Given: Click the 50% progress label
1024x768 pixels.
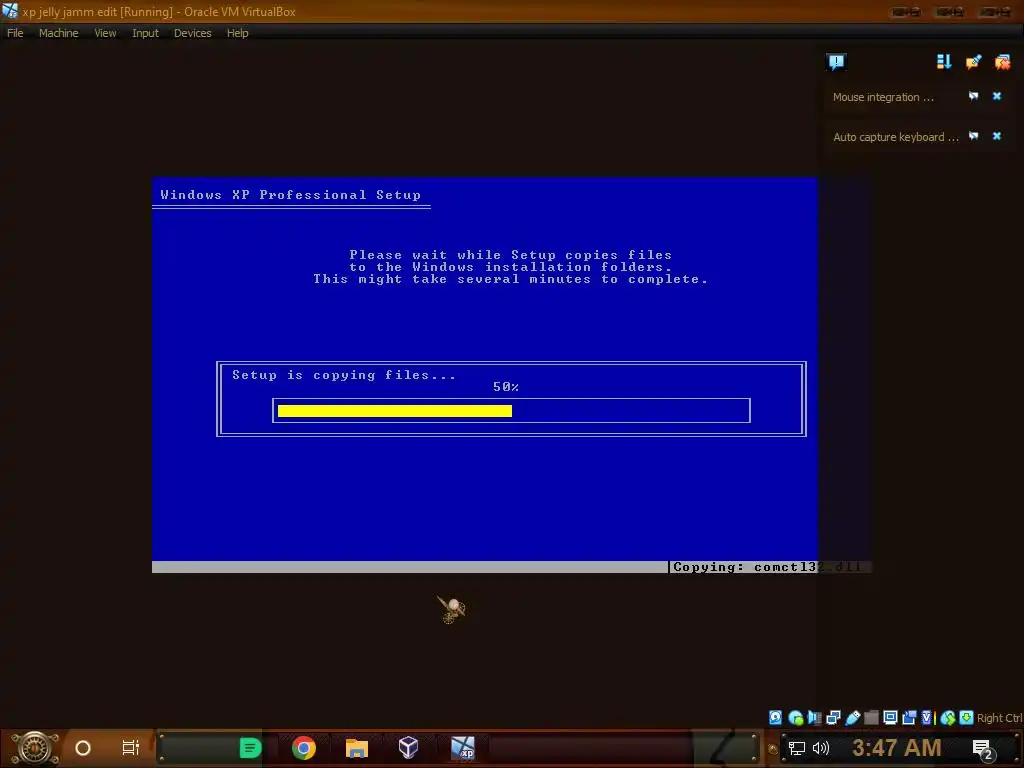Looking at the screenshot, I should [x=506, y=387].
